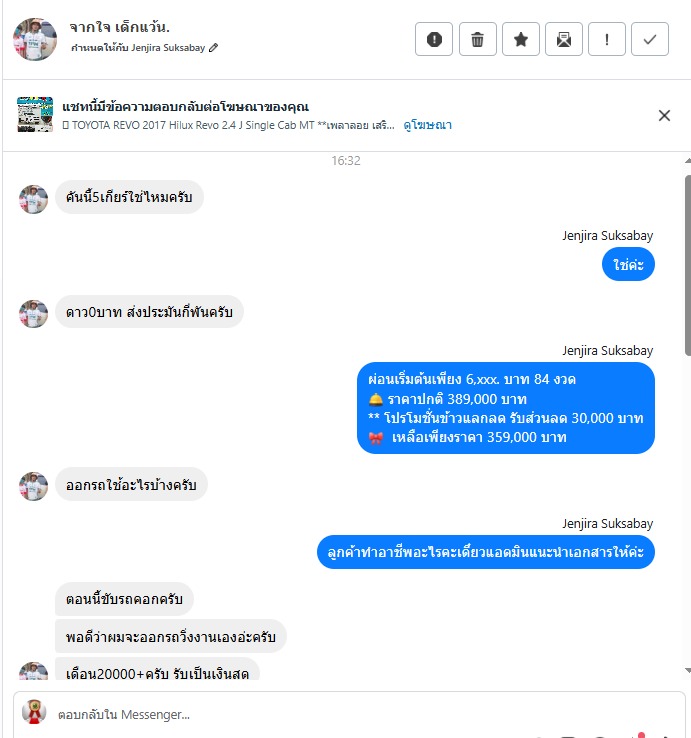This screenshot has height=738, width=691.
Task: Focus the ตอบกลับใน Messenger reply field
Action: point(348,714)
